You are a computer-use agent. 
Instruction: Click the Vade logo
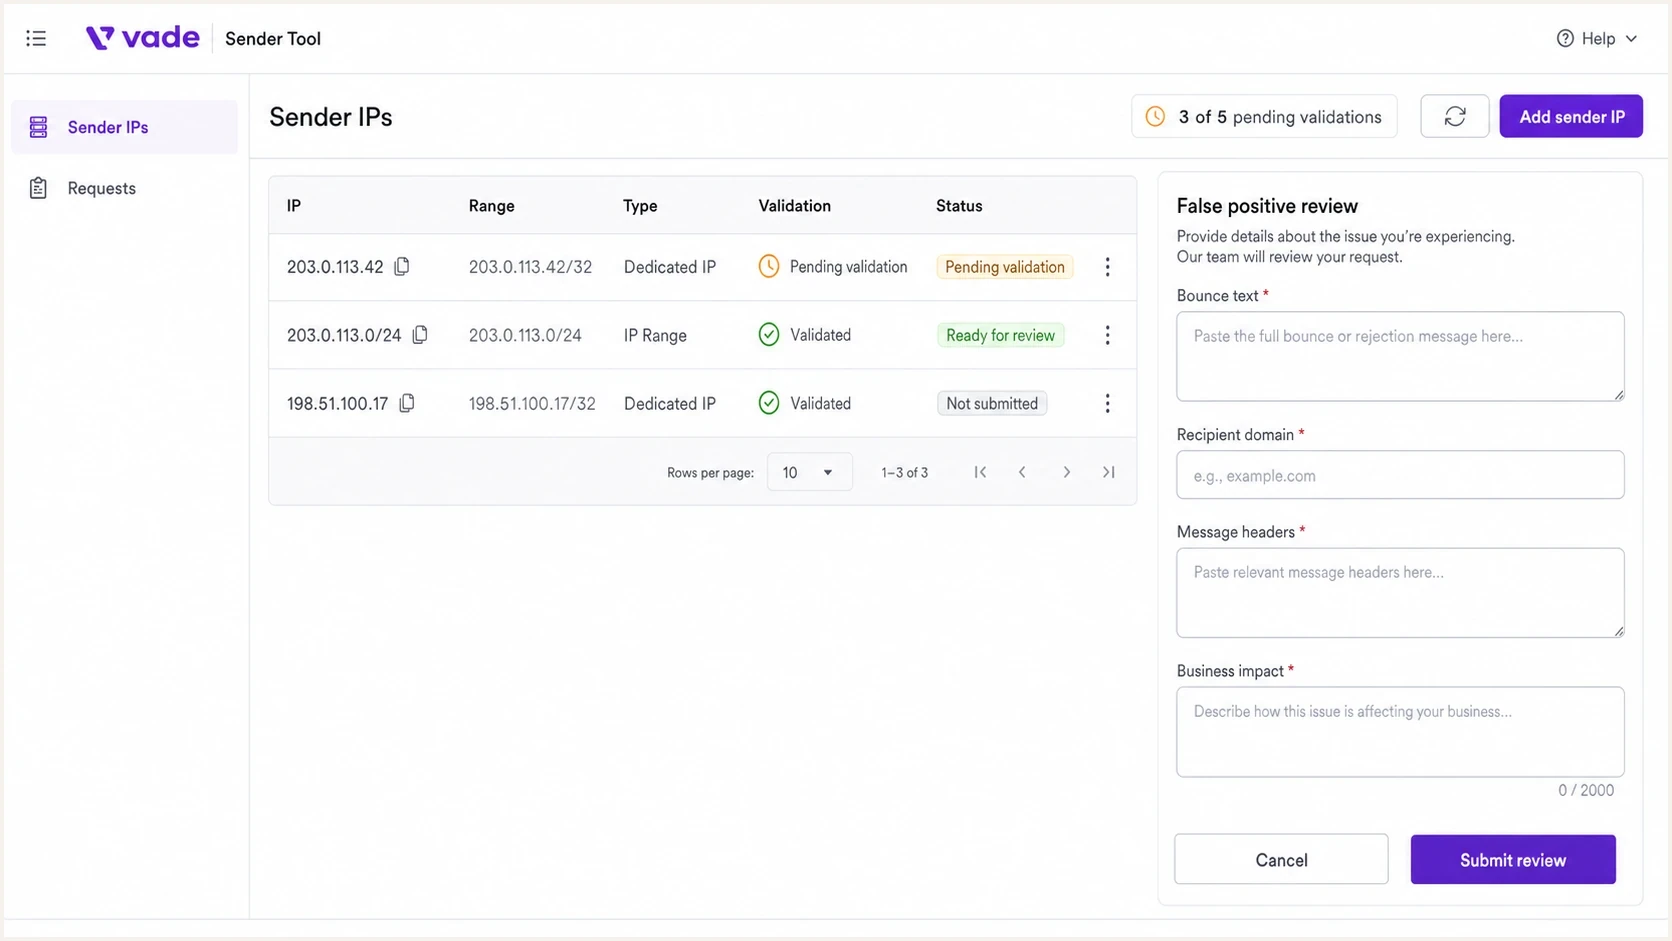142,38
